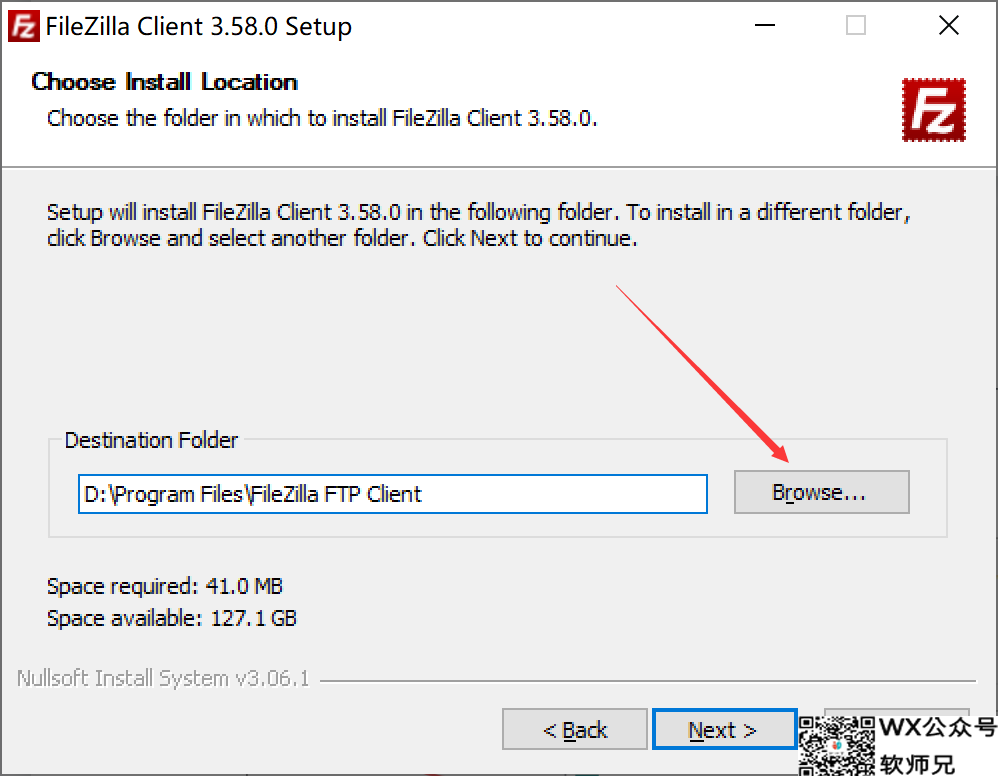Click the 'Setup will install' instruction paragraph

coord(478,225)
